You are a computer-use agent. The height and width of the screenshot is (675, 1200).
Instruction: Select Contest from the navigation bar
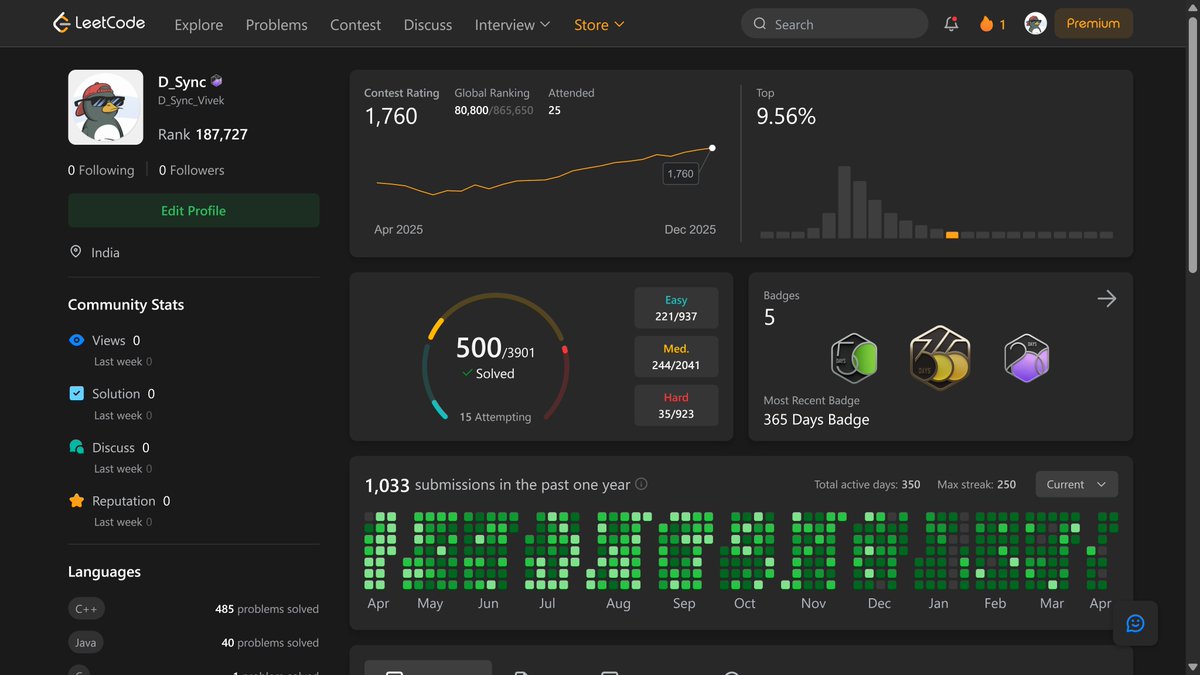[355, 24]
